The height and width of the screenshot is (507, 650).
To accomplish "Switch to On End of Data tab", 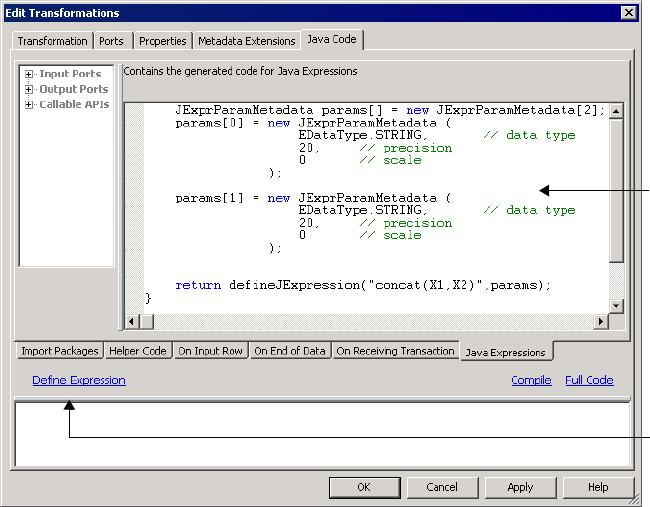I will click(290, 351).
